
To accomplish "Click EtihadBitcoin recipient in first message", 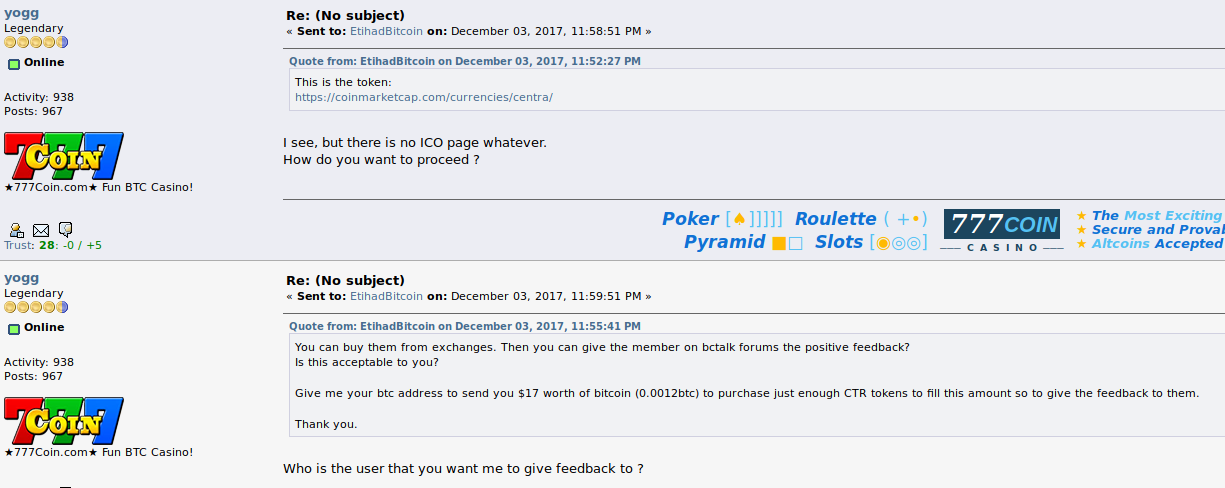I will tap(386, 31).
